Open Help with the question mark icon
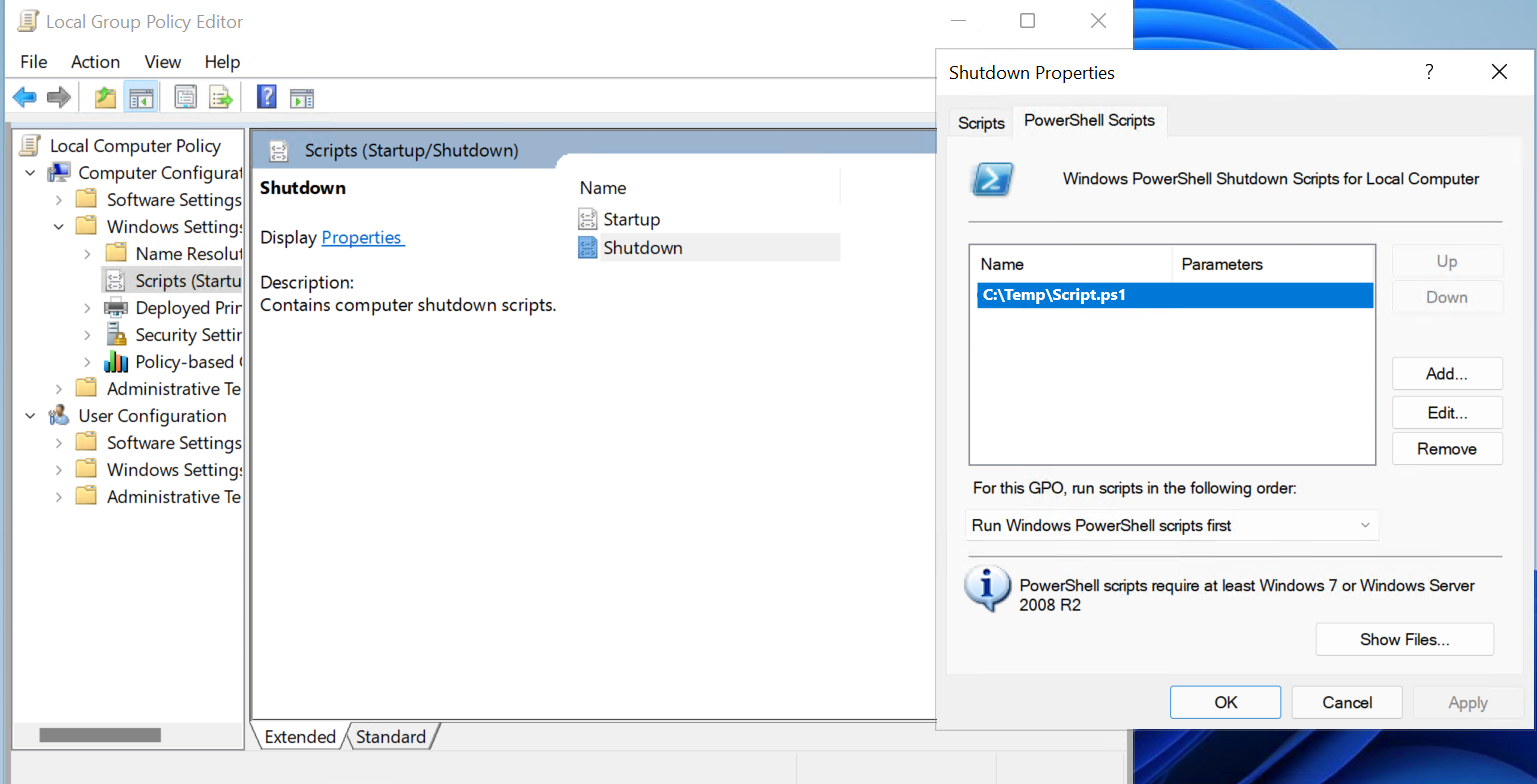Screen dimensions: 1537x784 point(267,97)
